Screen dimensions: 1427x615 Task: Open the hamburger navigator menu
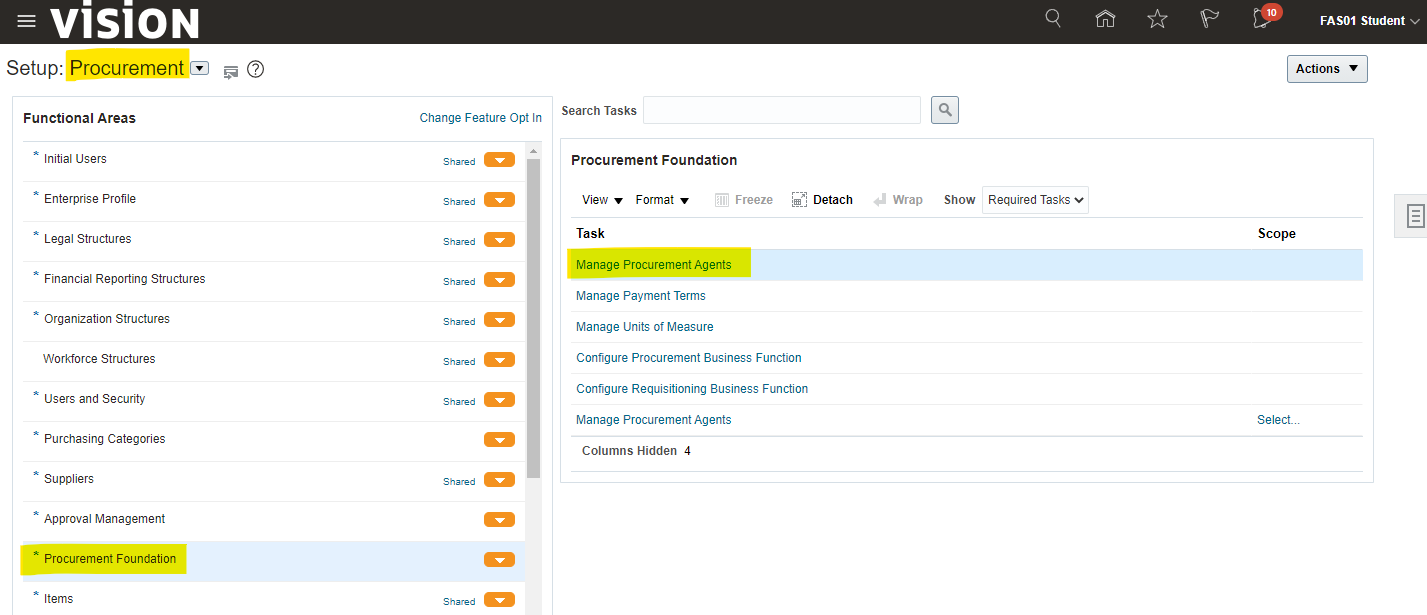coord(26,21)
